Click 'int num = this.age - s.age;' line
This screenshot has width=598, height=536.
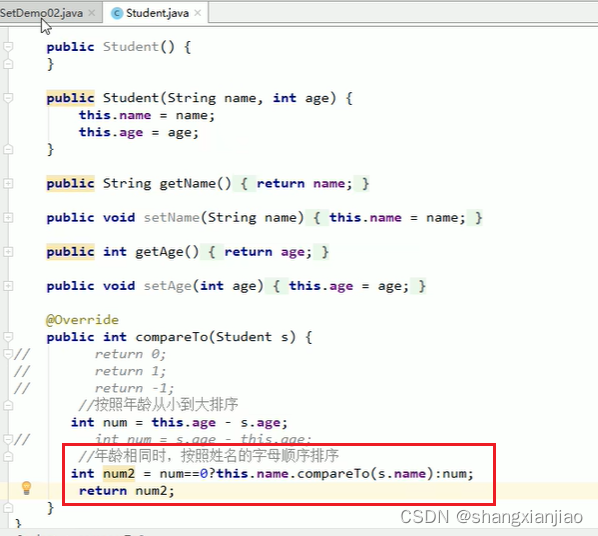coord(179,422)
